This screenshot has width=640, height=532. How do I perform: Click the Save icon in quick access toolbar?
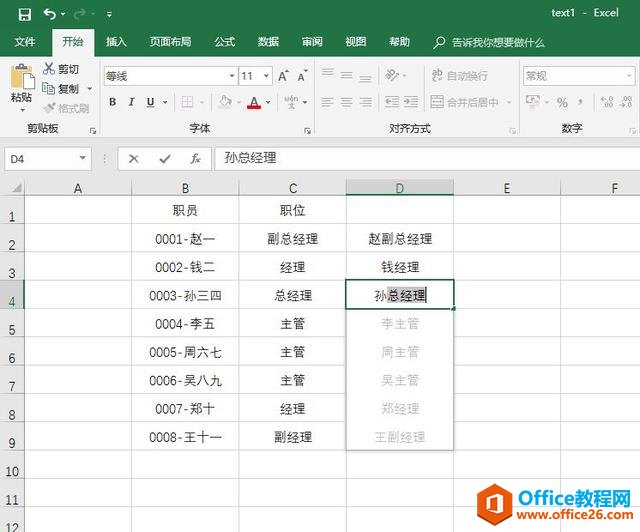click(24, 15)
